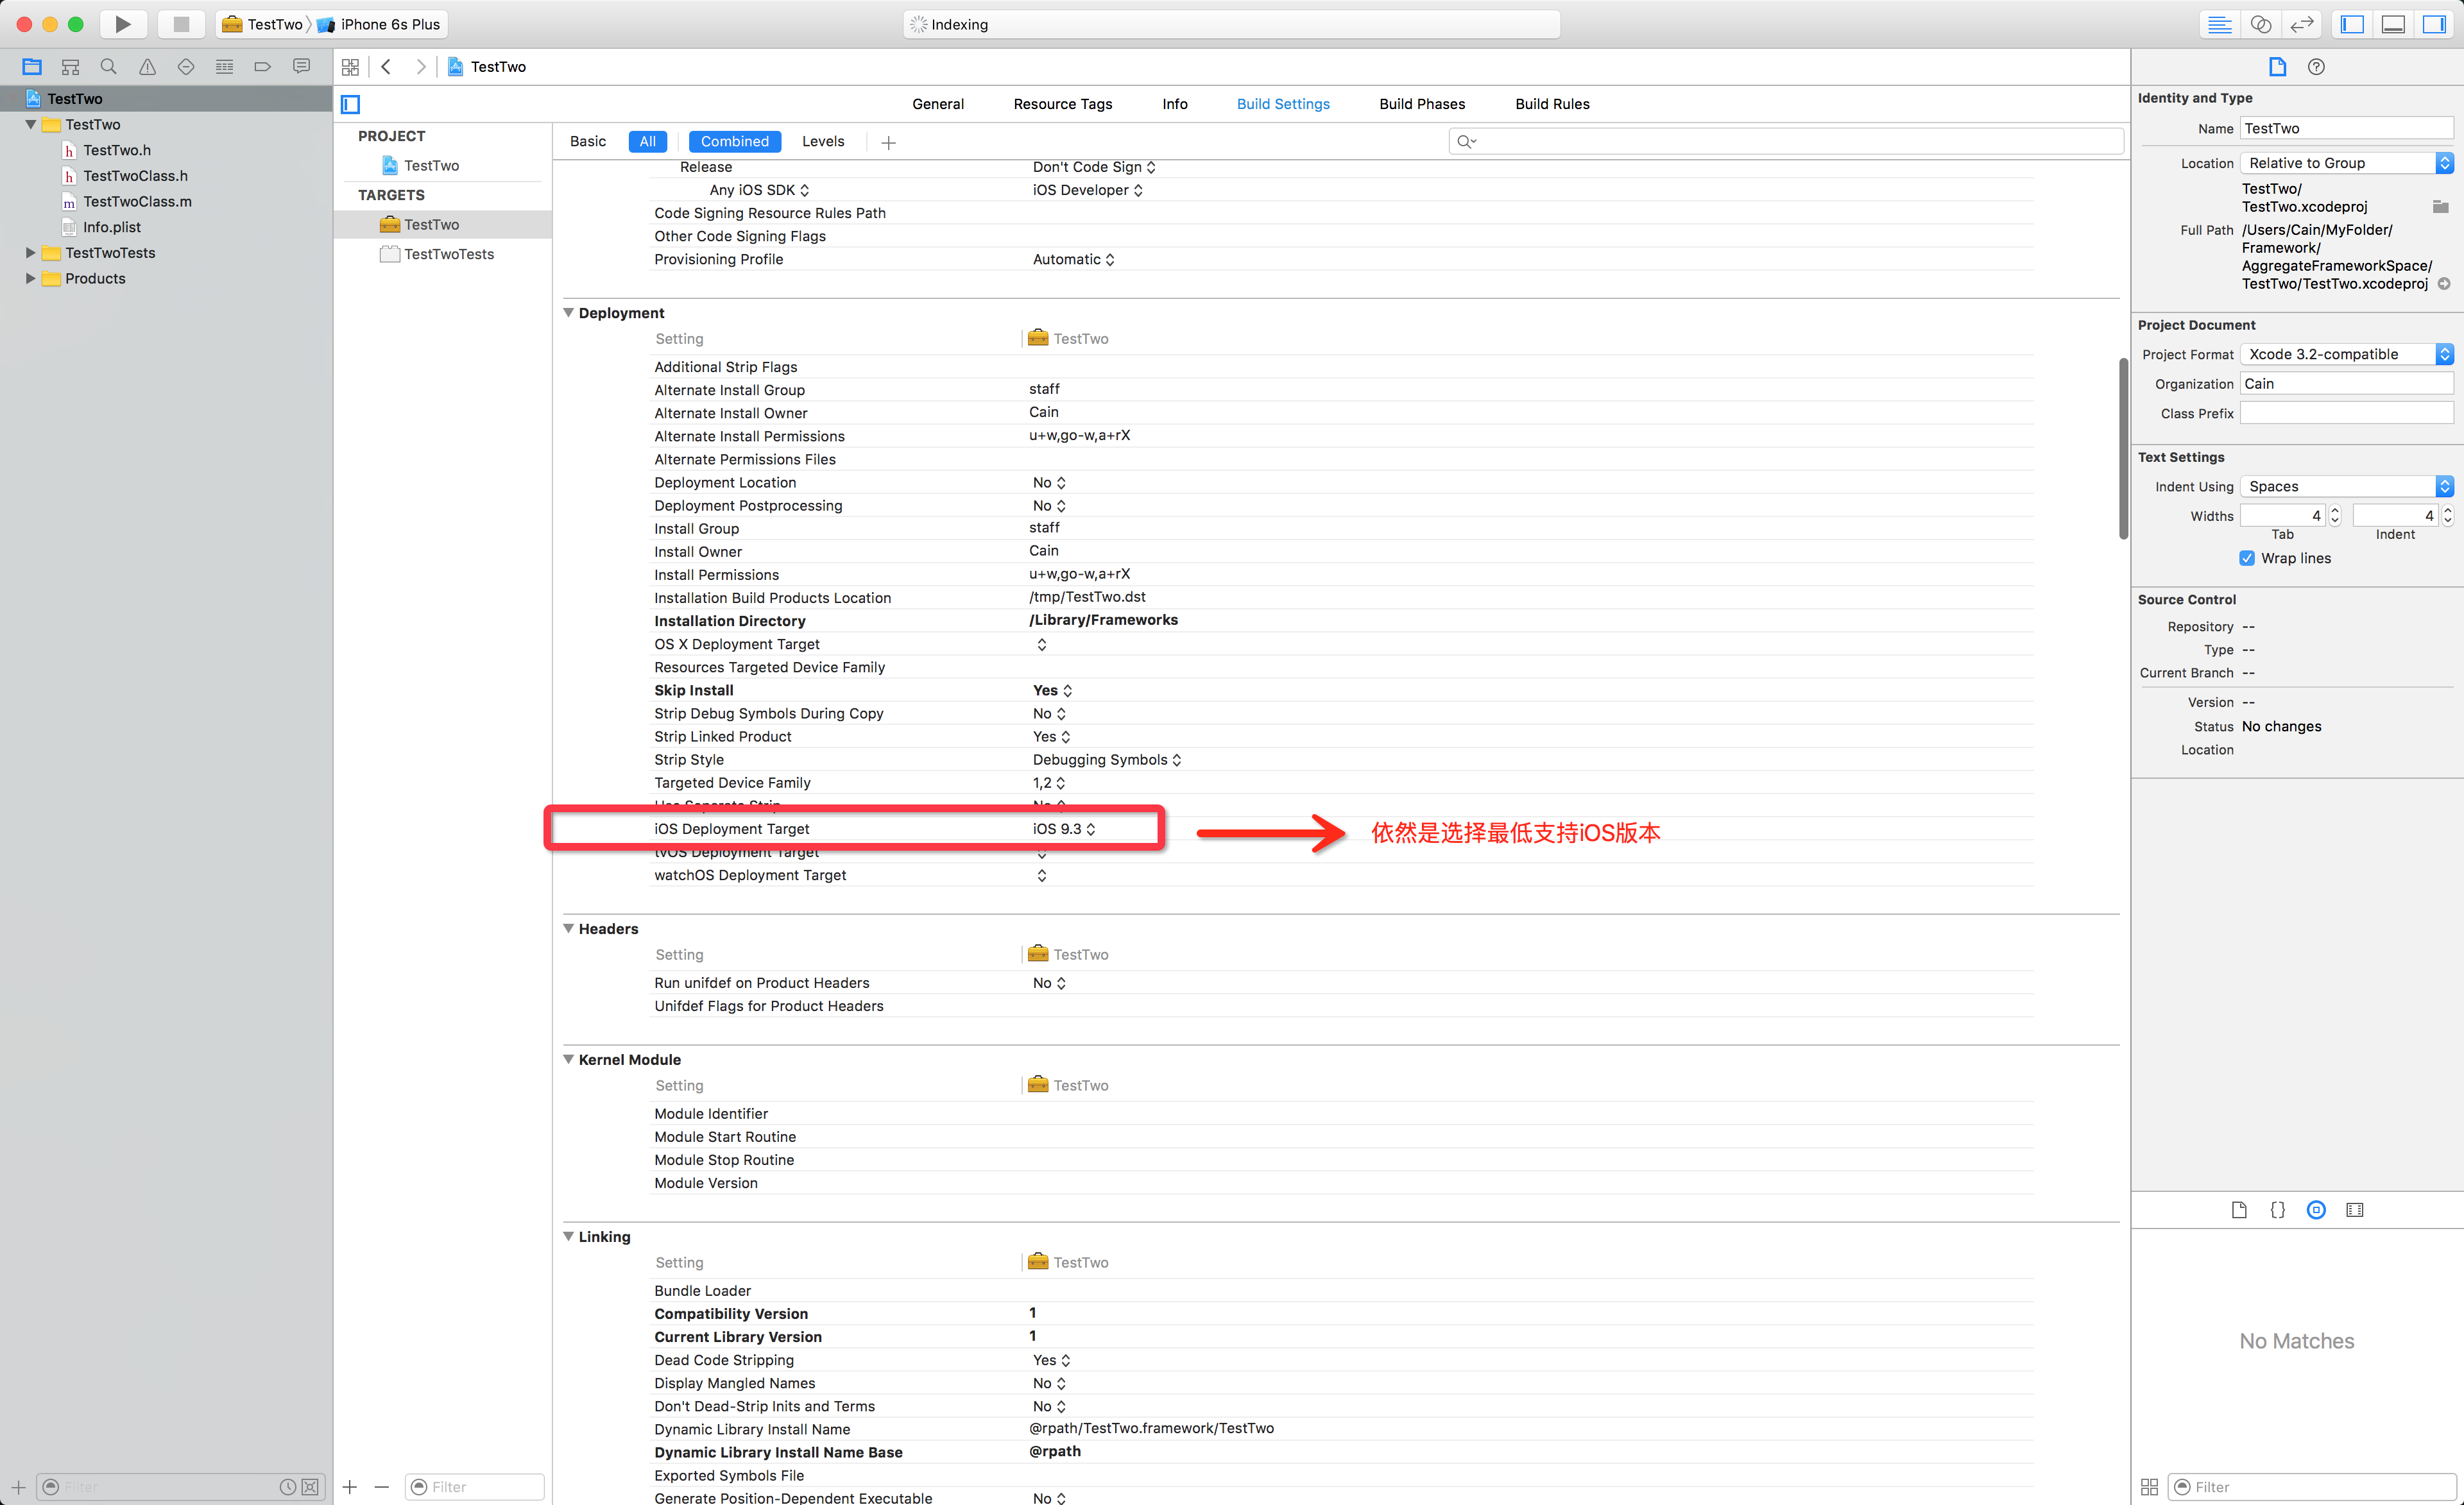Select the Basic filter button

pos(588,142)
